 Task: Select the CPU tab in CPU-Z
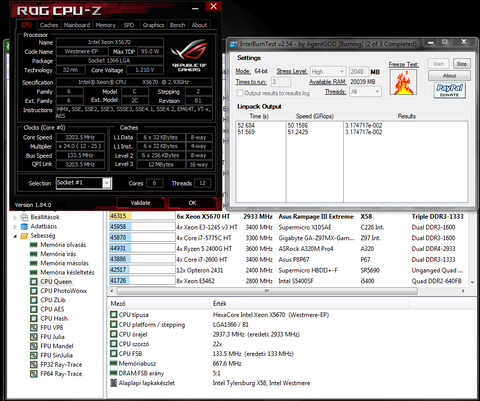click(x=26, y=25)
